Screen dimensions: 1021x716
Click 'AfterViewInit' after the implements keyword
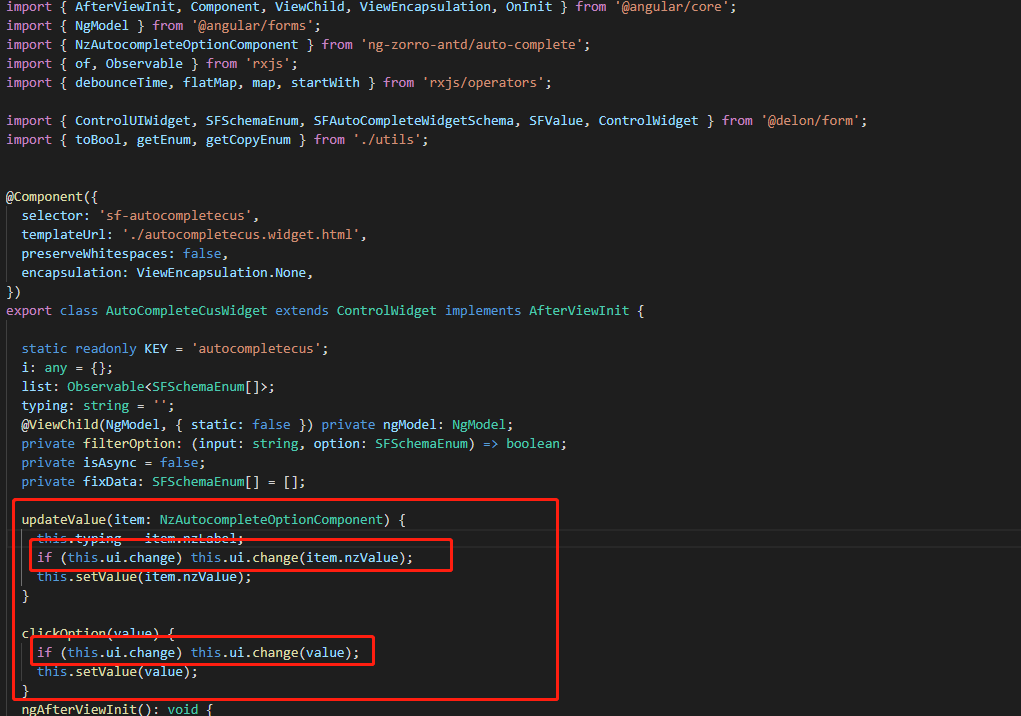pos(579,310)
